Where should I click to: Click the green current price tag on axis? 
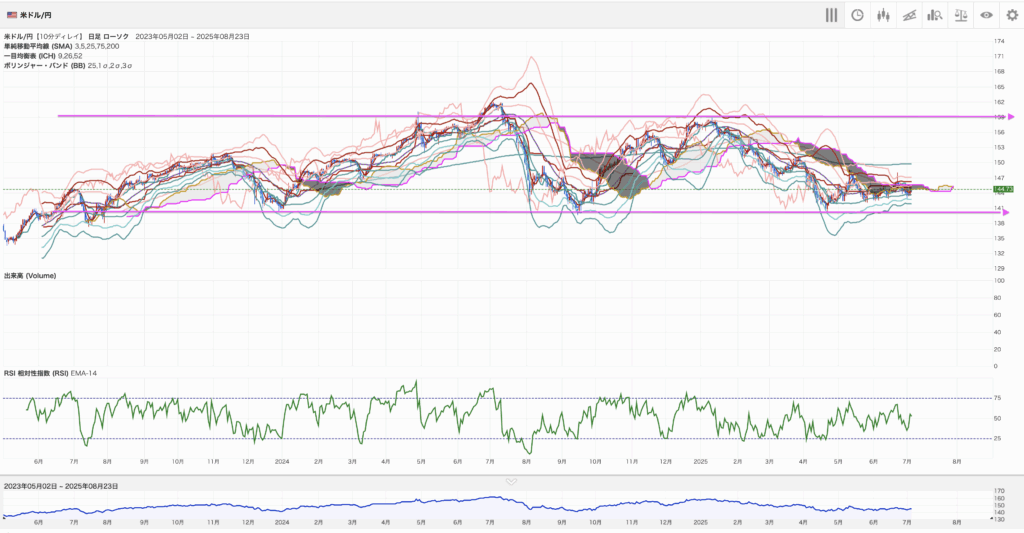point(1003,188)
